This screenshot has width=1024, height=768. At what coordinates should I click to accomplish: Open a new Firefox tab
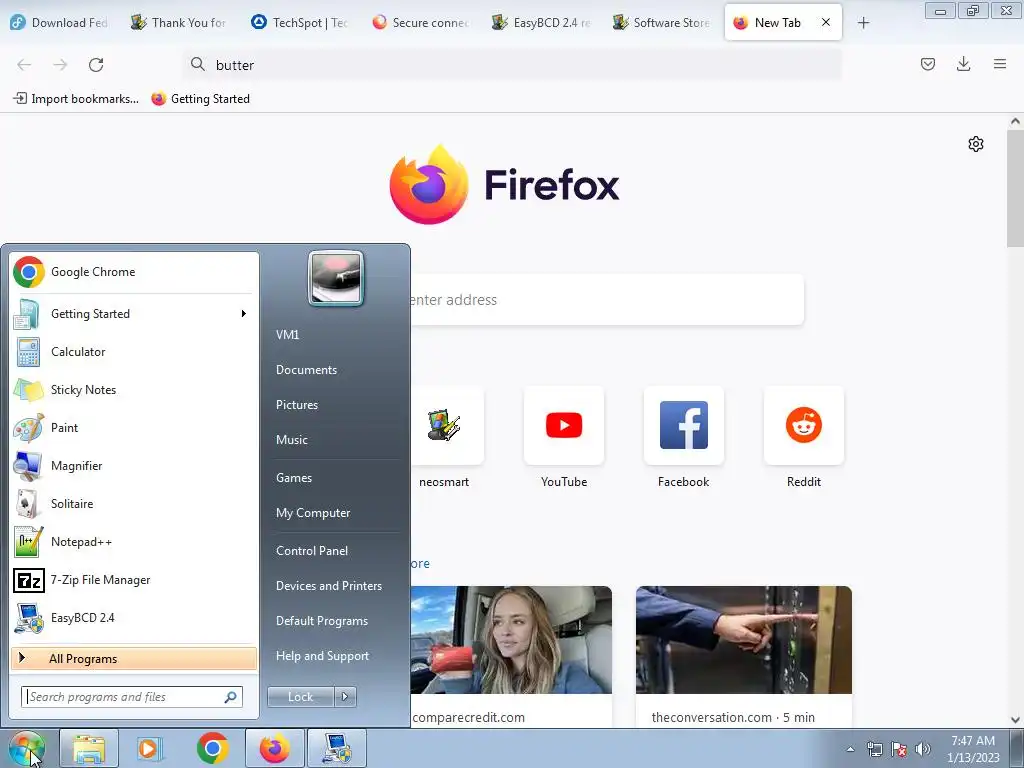pyautogui.click(x=863, y=23)
